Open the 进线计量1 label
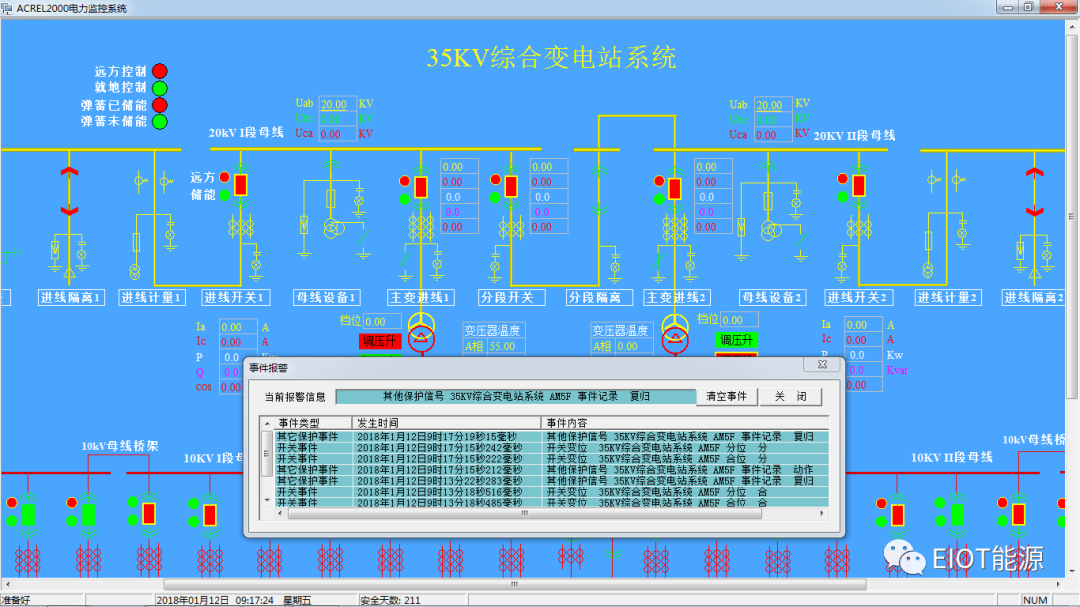Viewport: 1080px width, 607px height. 151,298
